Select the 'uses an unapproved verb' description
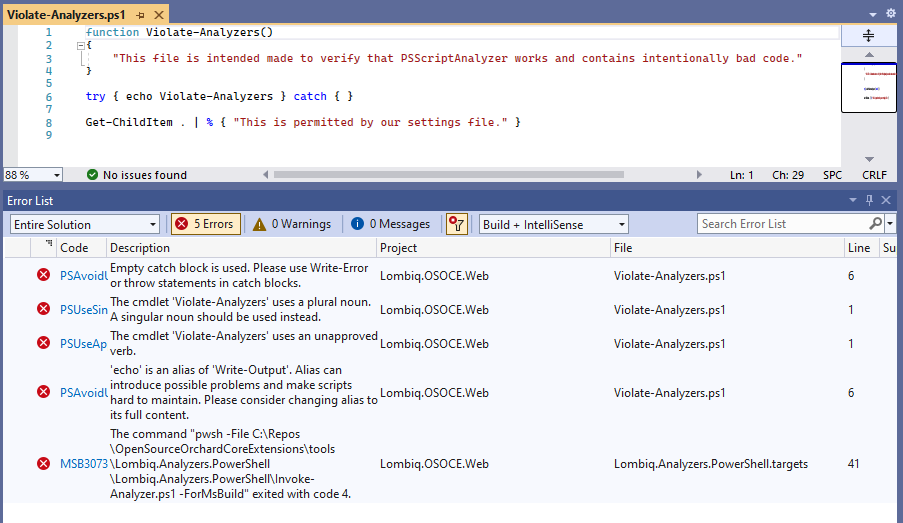Viewport: 903px width, 523px height. [244, 343]
